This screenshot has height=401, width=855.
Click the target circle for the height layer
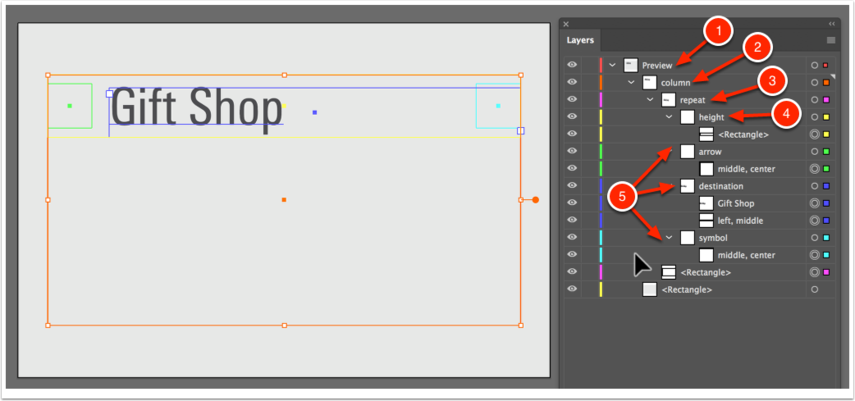click(x=814, y=117)
